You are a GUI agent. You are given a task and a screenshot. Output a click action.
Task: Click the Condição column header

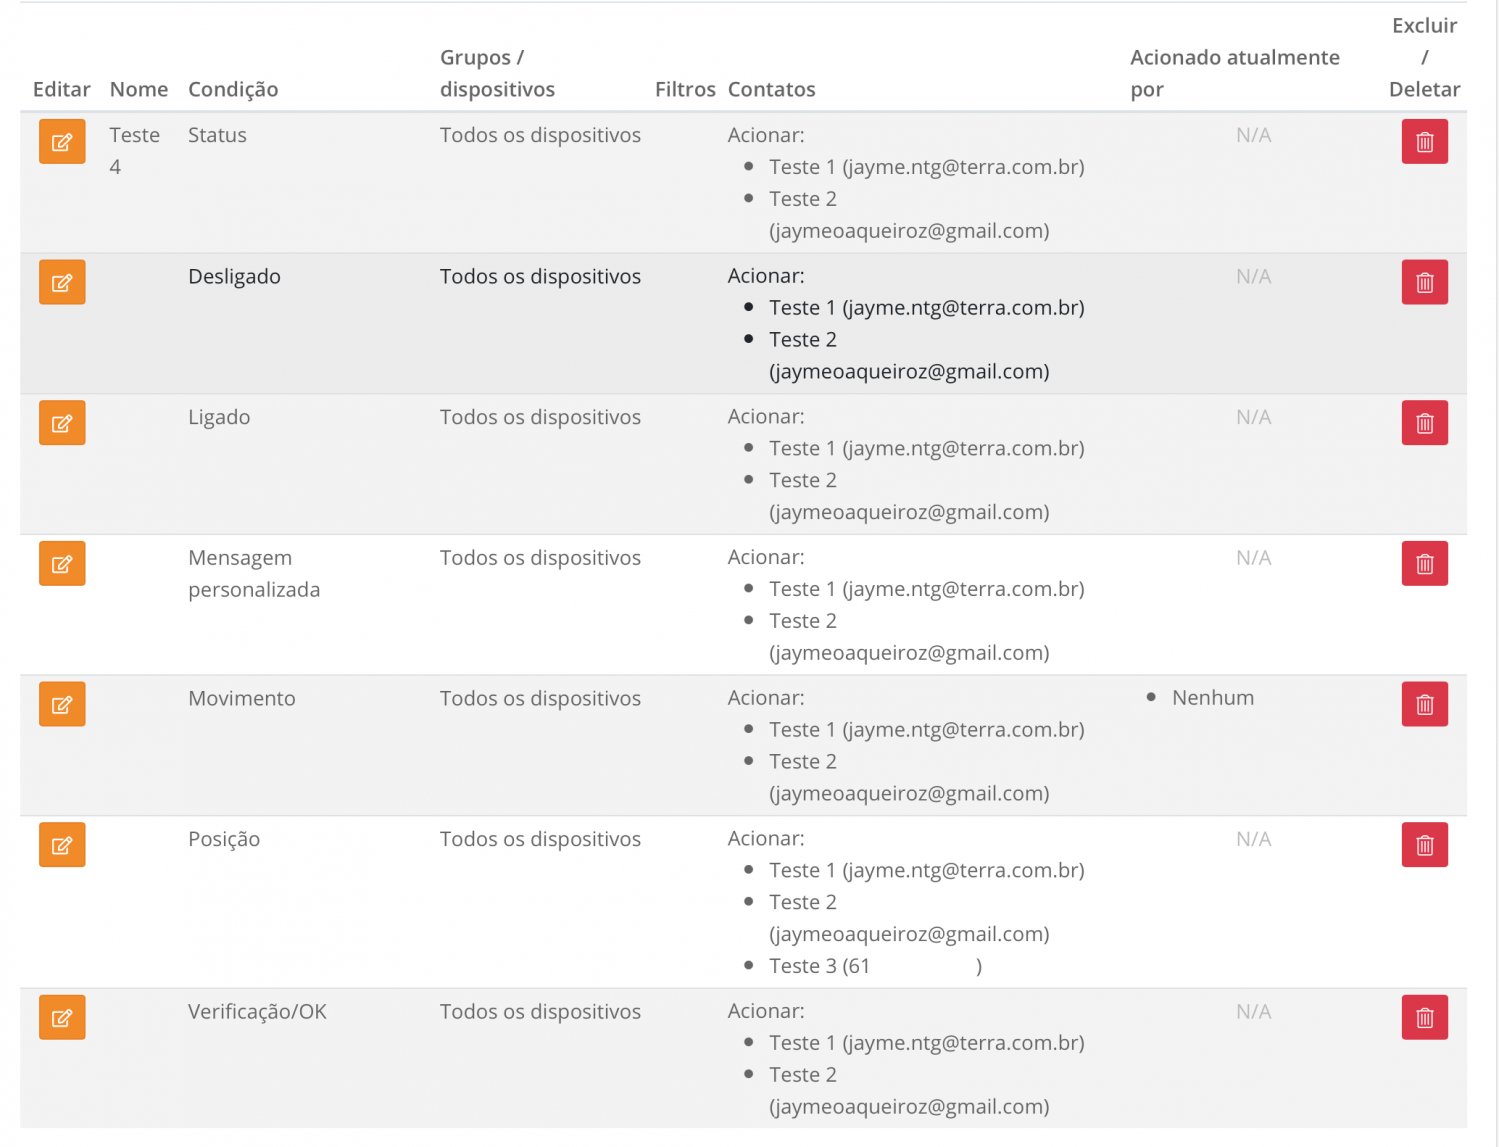click(233, 90)
